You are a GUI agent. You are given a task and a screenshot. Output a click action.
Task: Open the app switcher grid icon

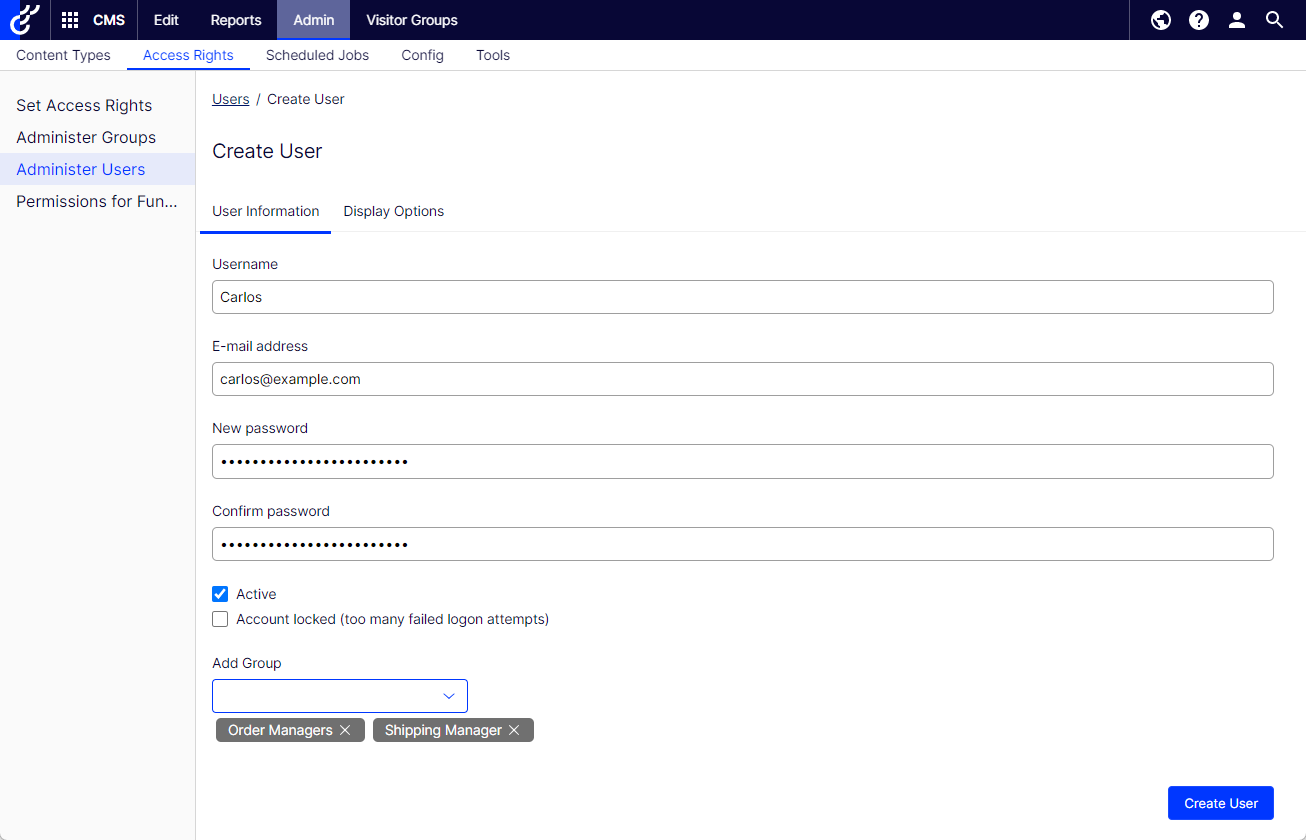(x=68, y=19)
